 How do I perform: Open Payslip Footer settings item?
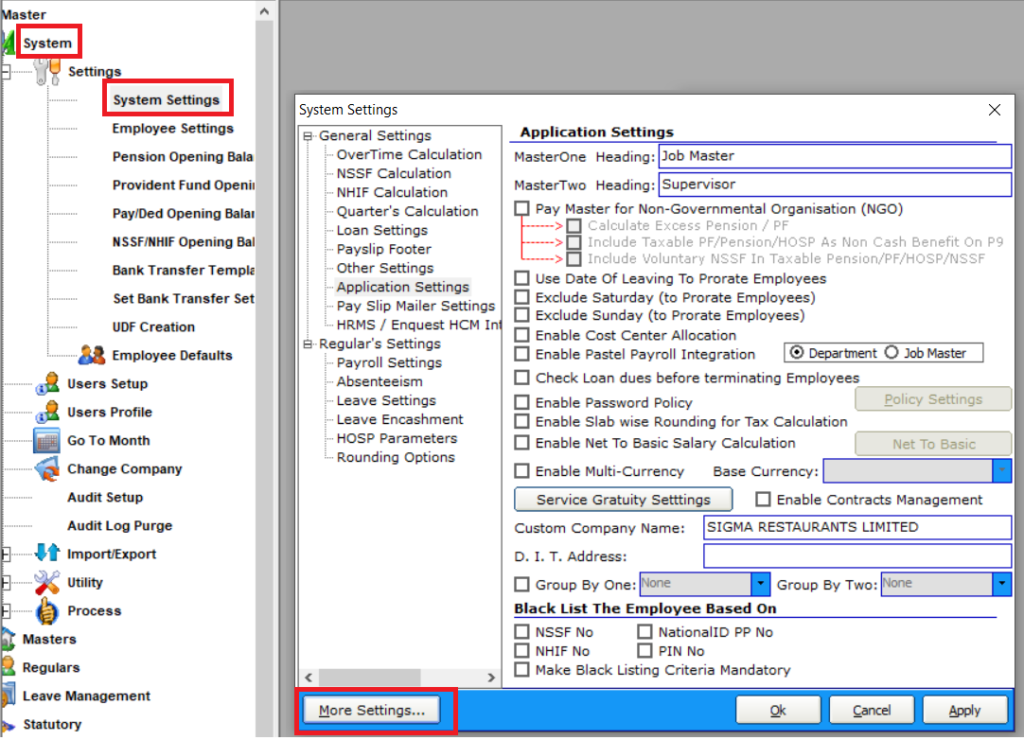[x=384, y=249]
